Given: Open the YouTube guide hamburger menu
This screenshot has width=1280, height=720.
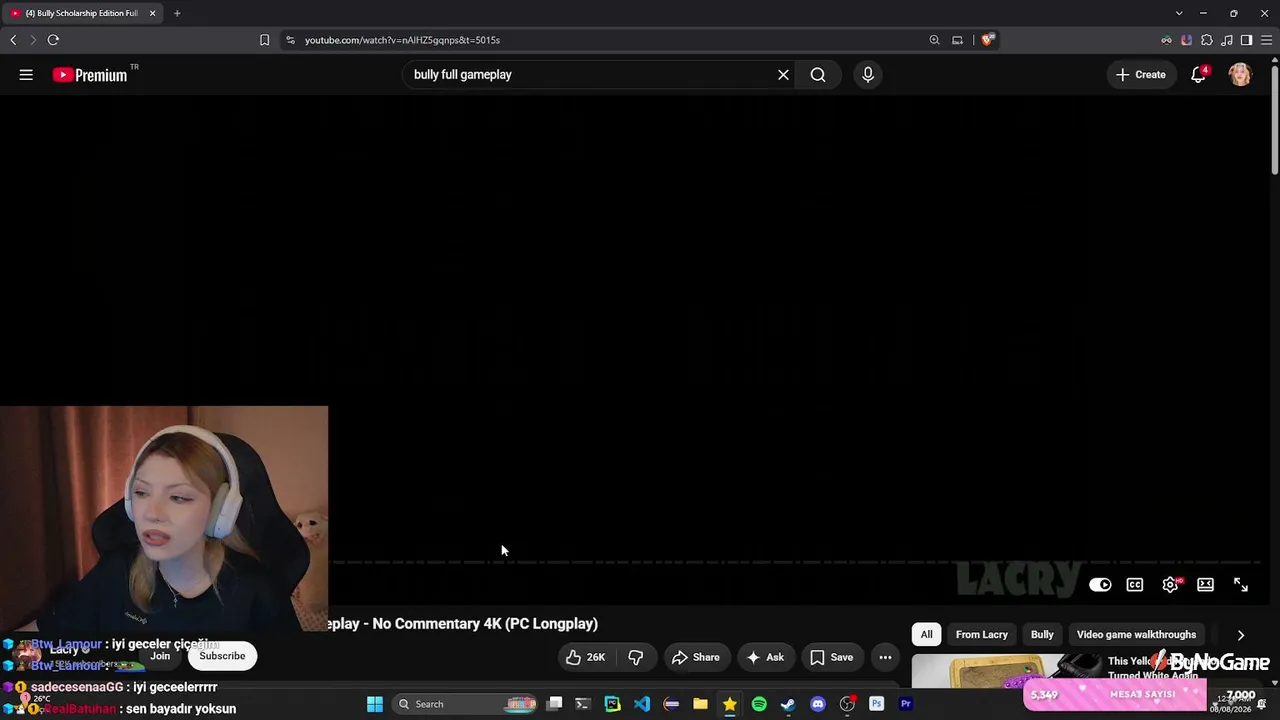Looking at the screenshot, I should 26,75.
